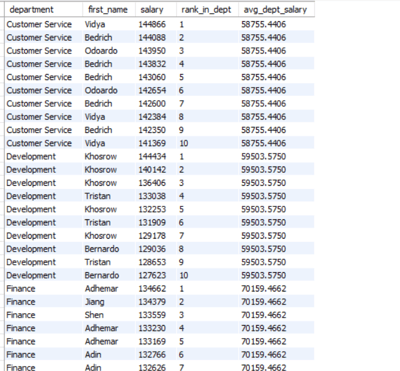This screenshot has width=400, height=371.
Task: Select salary cell 133169
Action: 152,342
